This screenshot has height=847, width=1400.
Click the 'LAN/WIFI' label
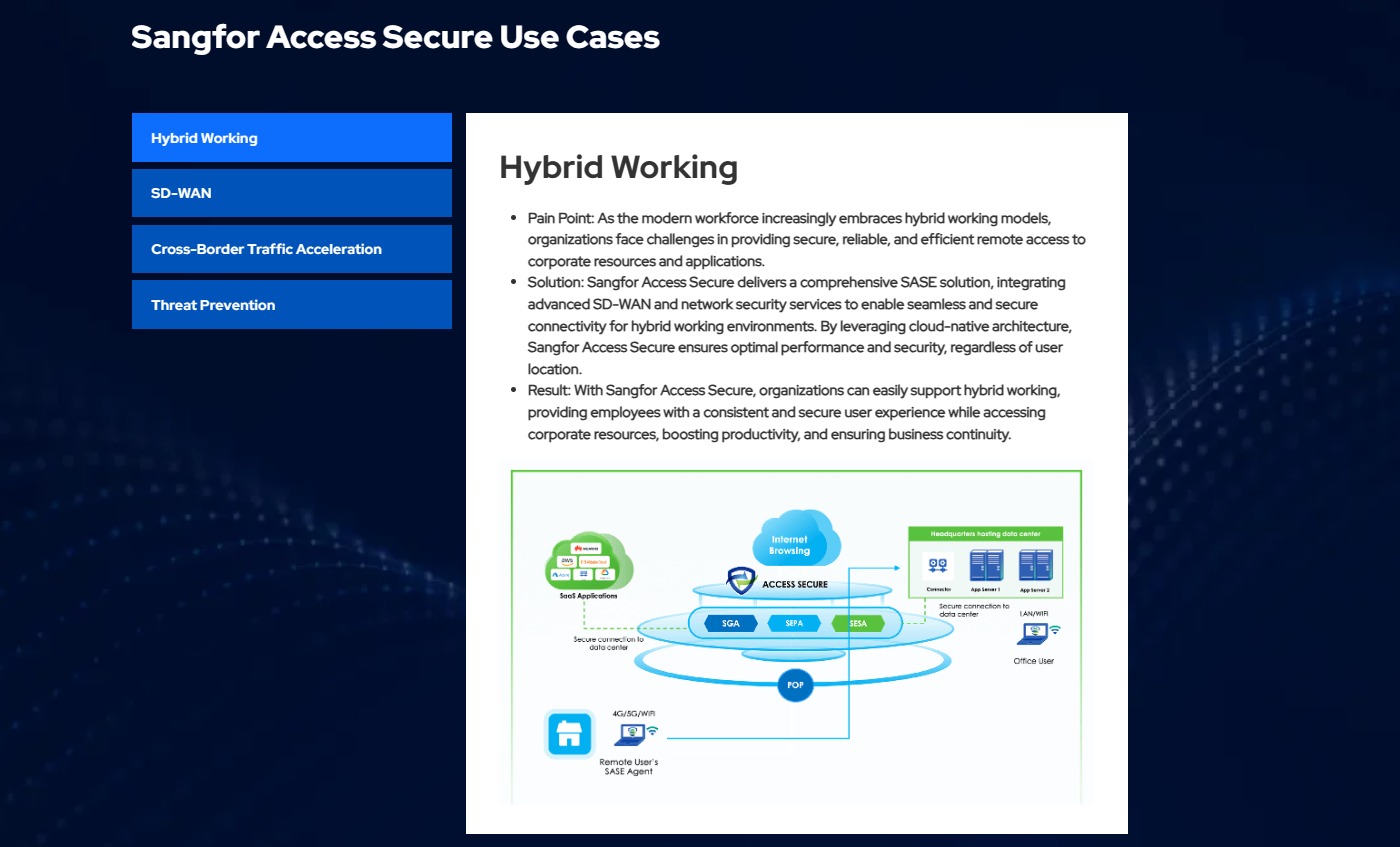coord(1034,614)
